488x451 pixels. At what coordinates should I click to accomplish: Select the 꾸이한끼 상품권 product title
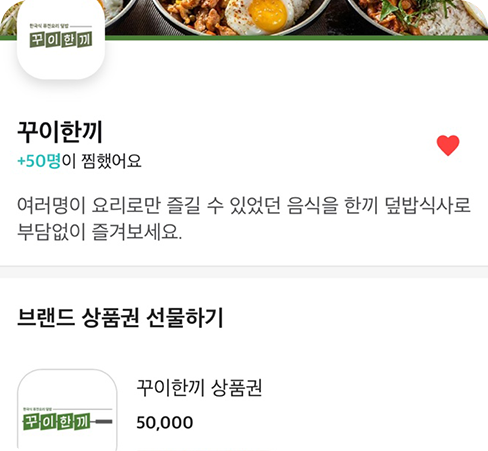tap(199, 388)
